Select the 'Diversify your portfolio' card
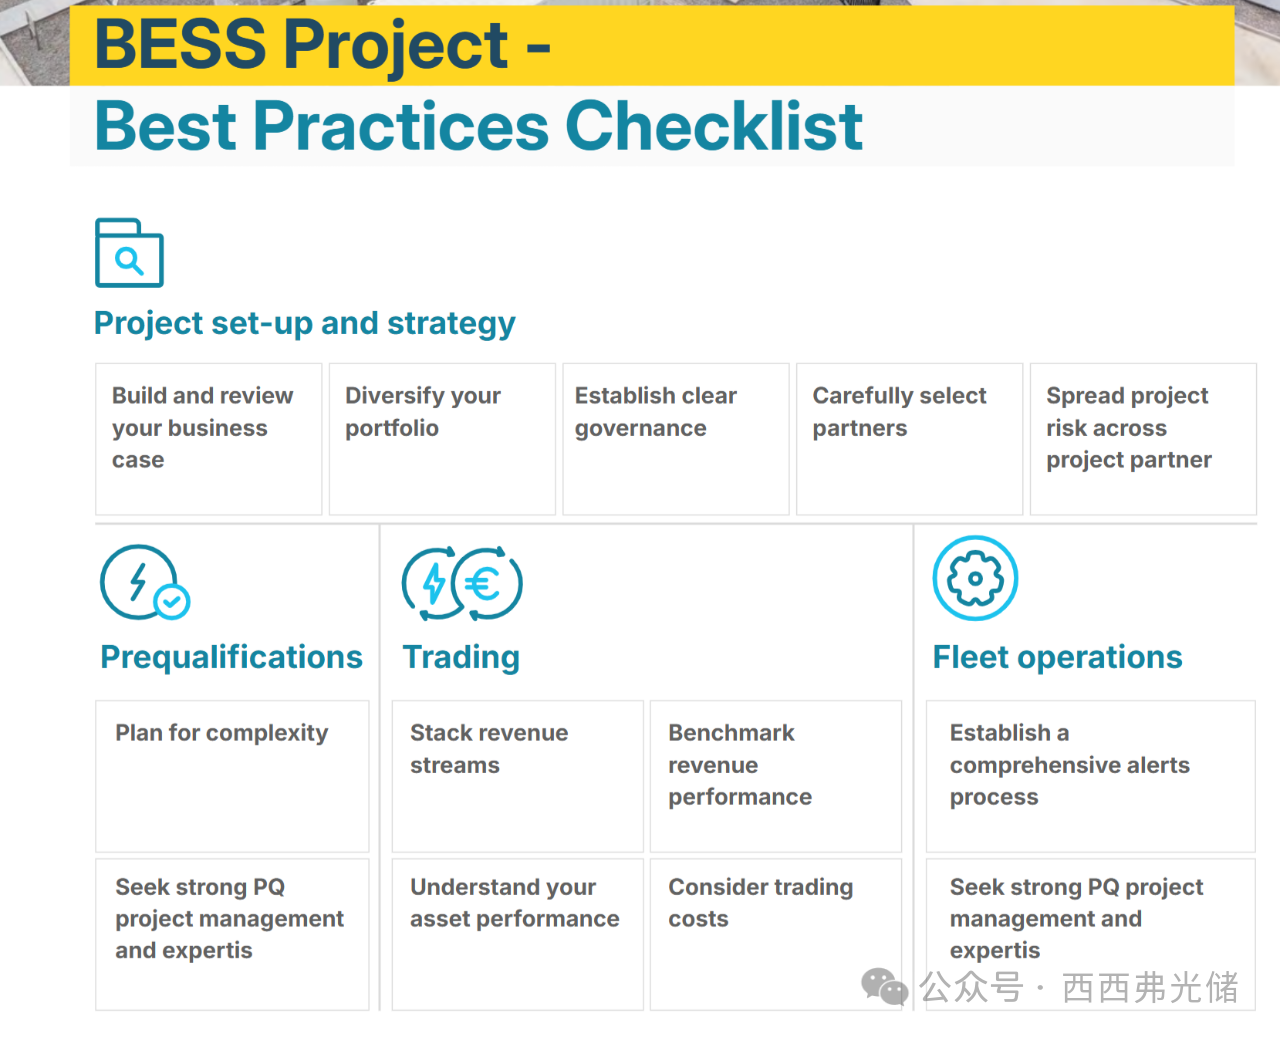The height and width of the screenshot is (1039, 1280). tap(442, 438)
